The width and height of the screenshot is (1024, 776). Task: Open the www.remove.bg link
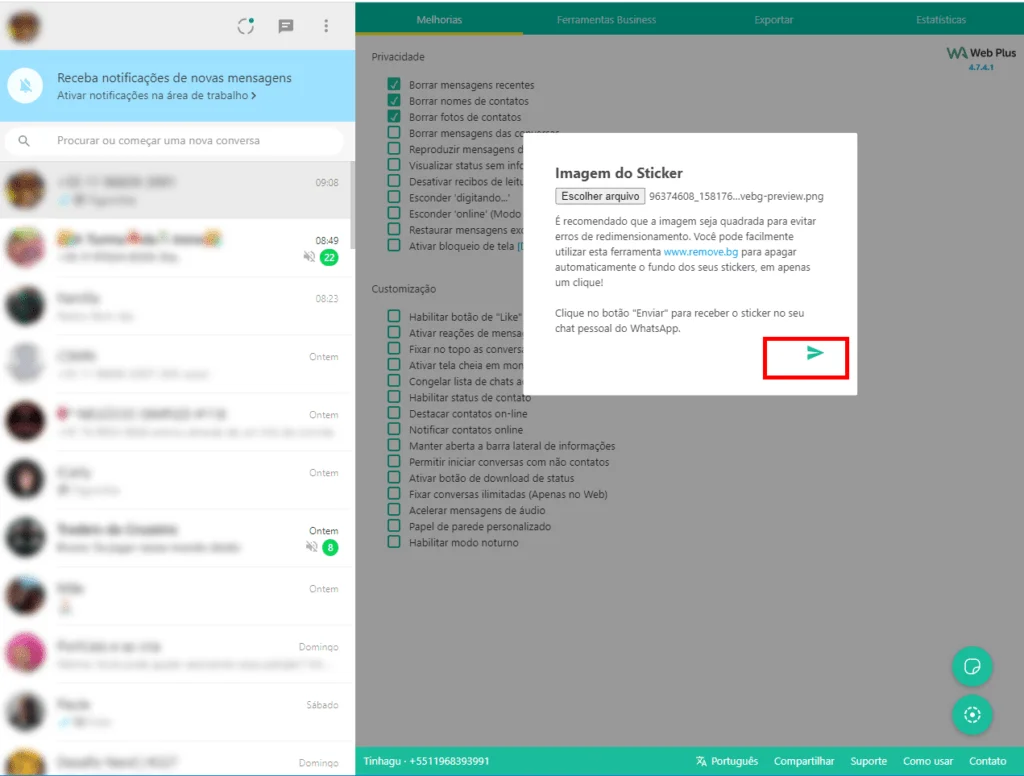[702, 254]
